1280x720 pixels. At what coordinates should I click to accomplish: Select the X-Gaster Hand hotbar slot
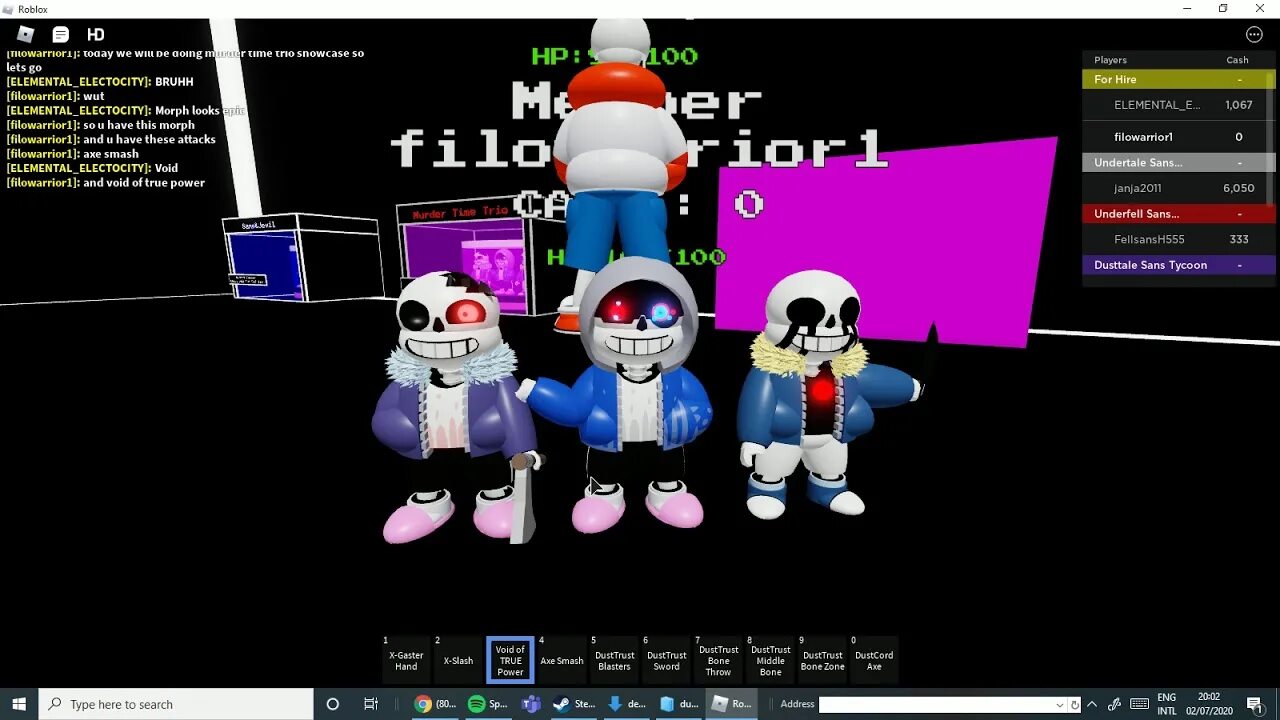[x=406, y=660]
